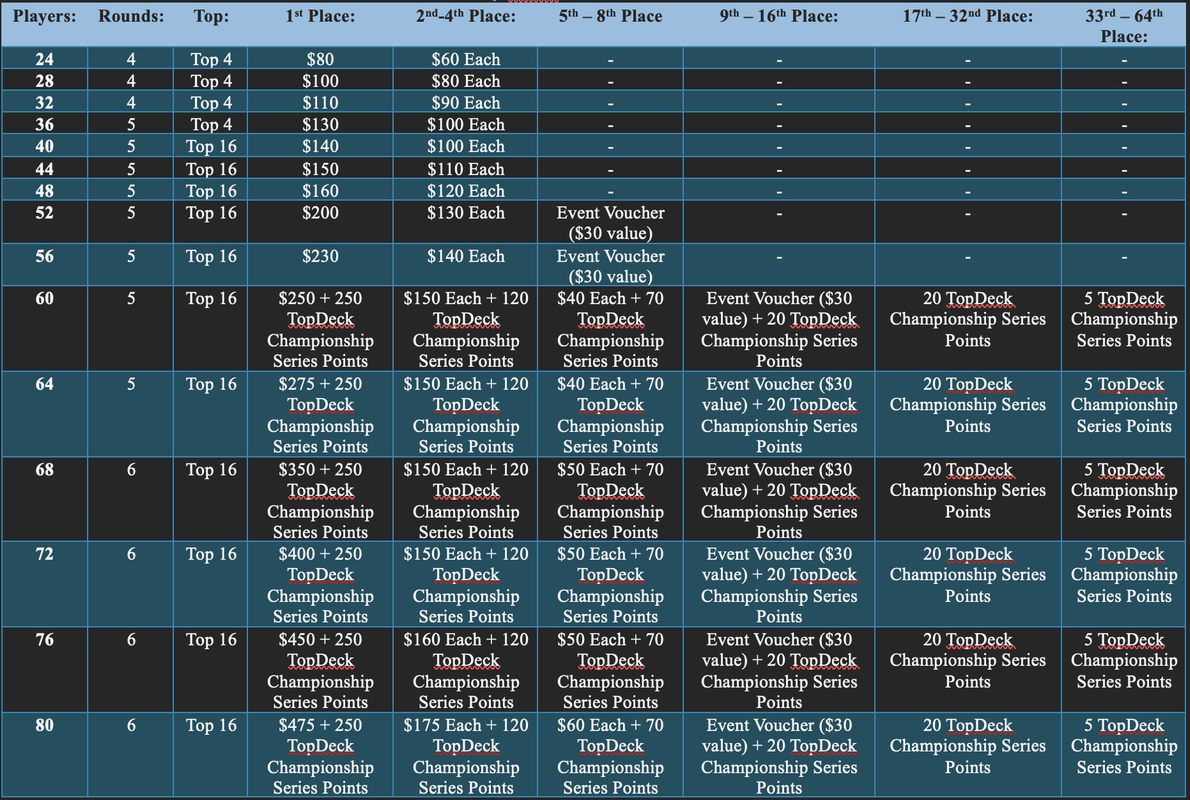Click 'Top 16' in the 40 players row
The width and height of the screenshot is (1190, 800).
(x=211, y=146)
